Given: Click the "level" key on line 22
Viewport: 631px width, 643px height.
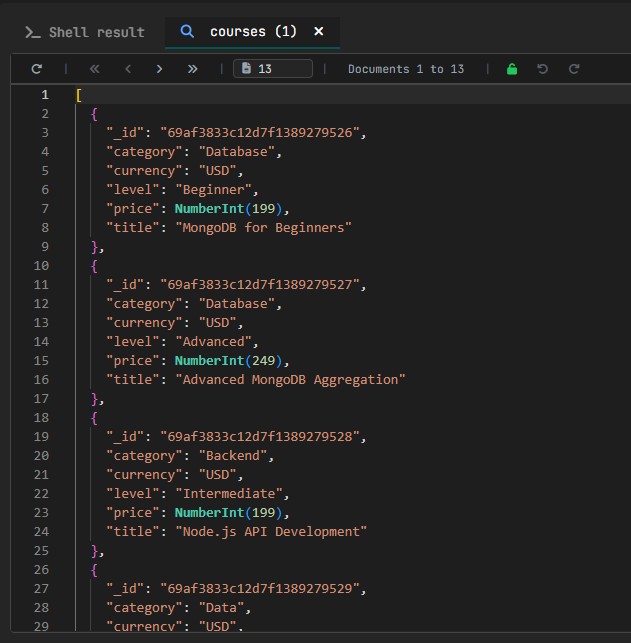Looking at the screenshot, I should (x=133, y=494).
